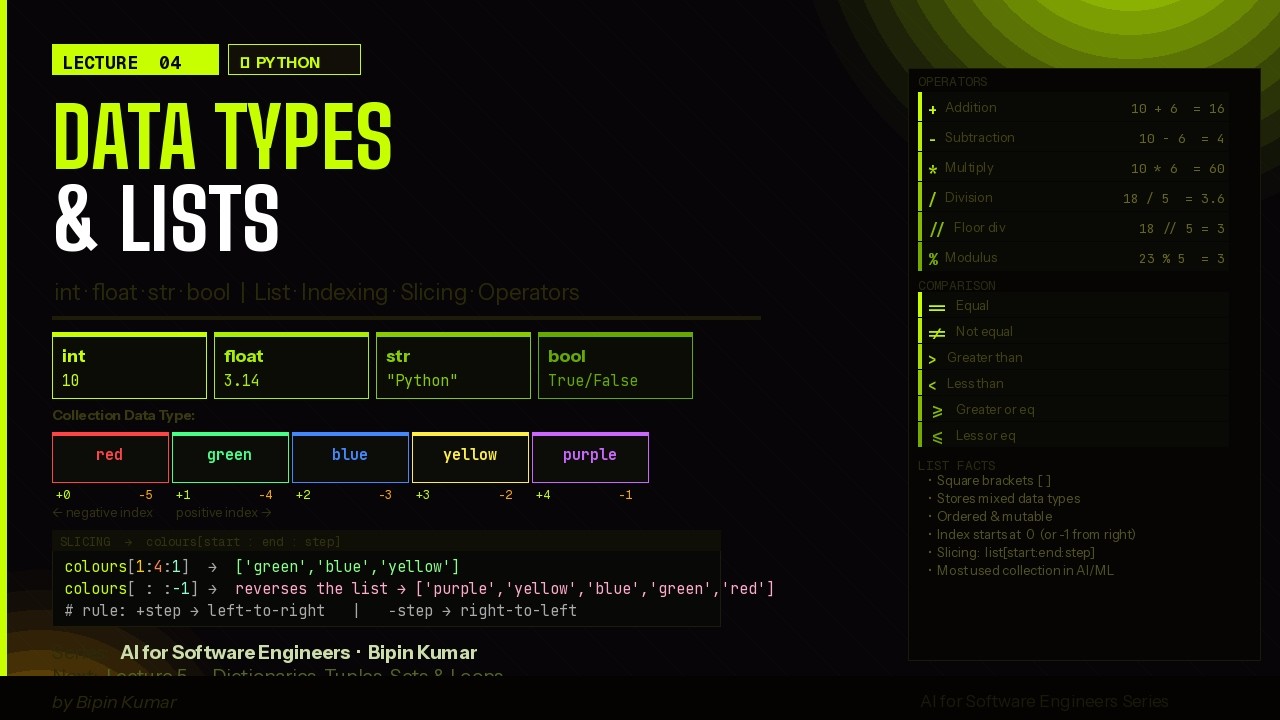The width and height of the screenshot is (1280, 720).
Task: Select the ≤ symbol beside Less or eq
Action: pos(937,437)
